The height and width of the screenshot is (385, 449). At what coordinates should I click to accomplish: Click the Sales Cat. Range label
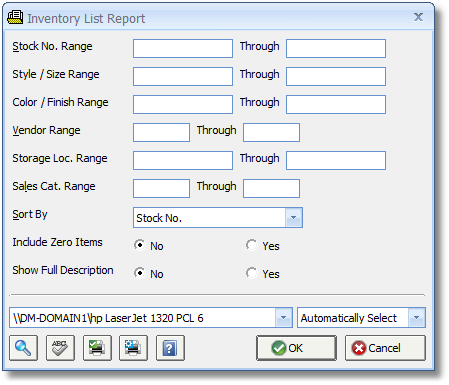[54, 186]
